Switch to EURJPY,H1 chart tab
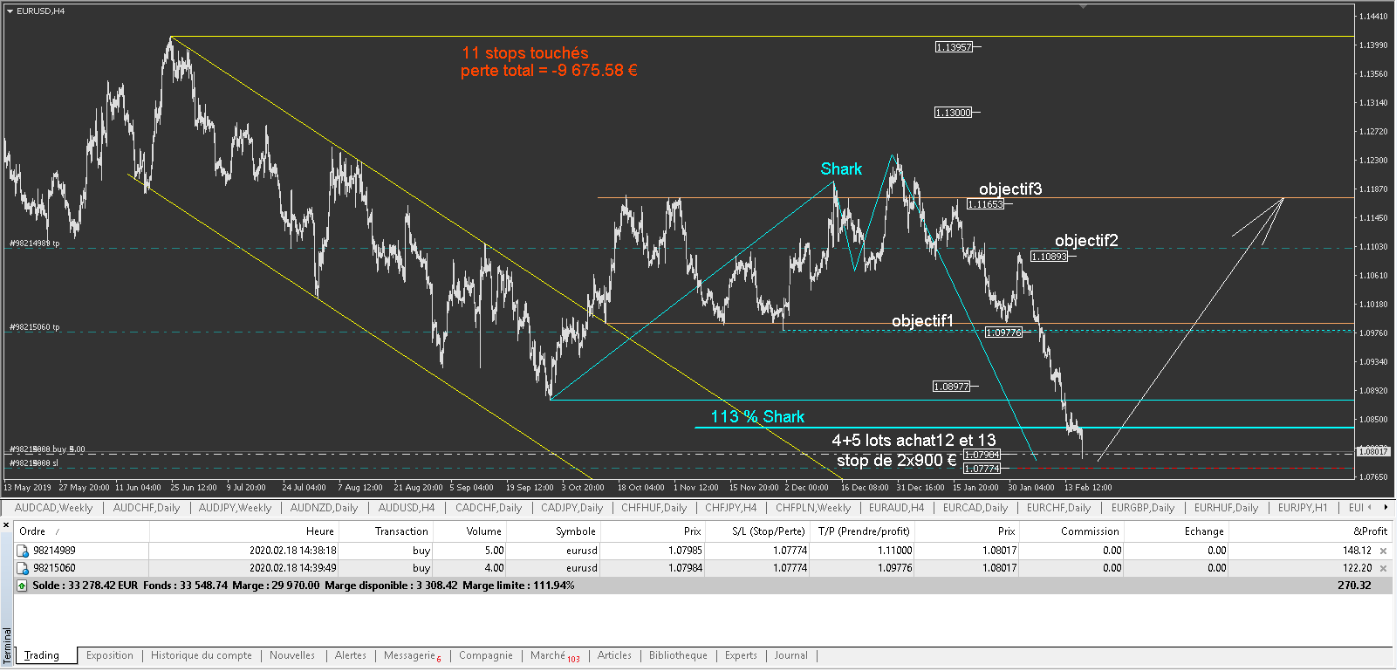Viewport: 1397px width, 670px height. point(1304,508)
